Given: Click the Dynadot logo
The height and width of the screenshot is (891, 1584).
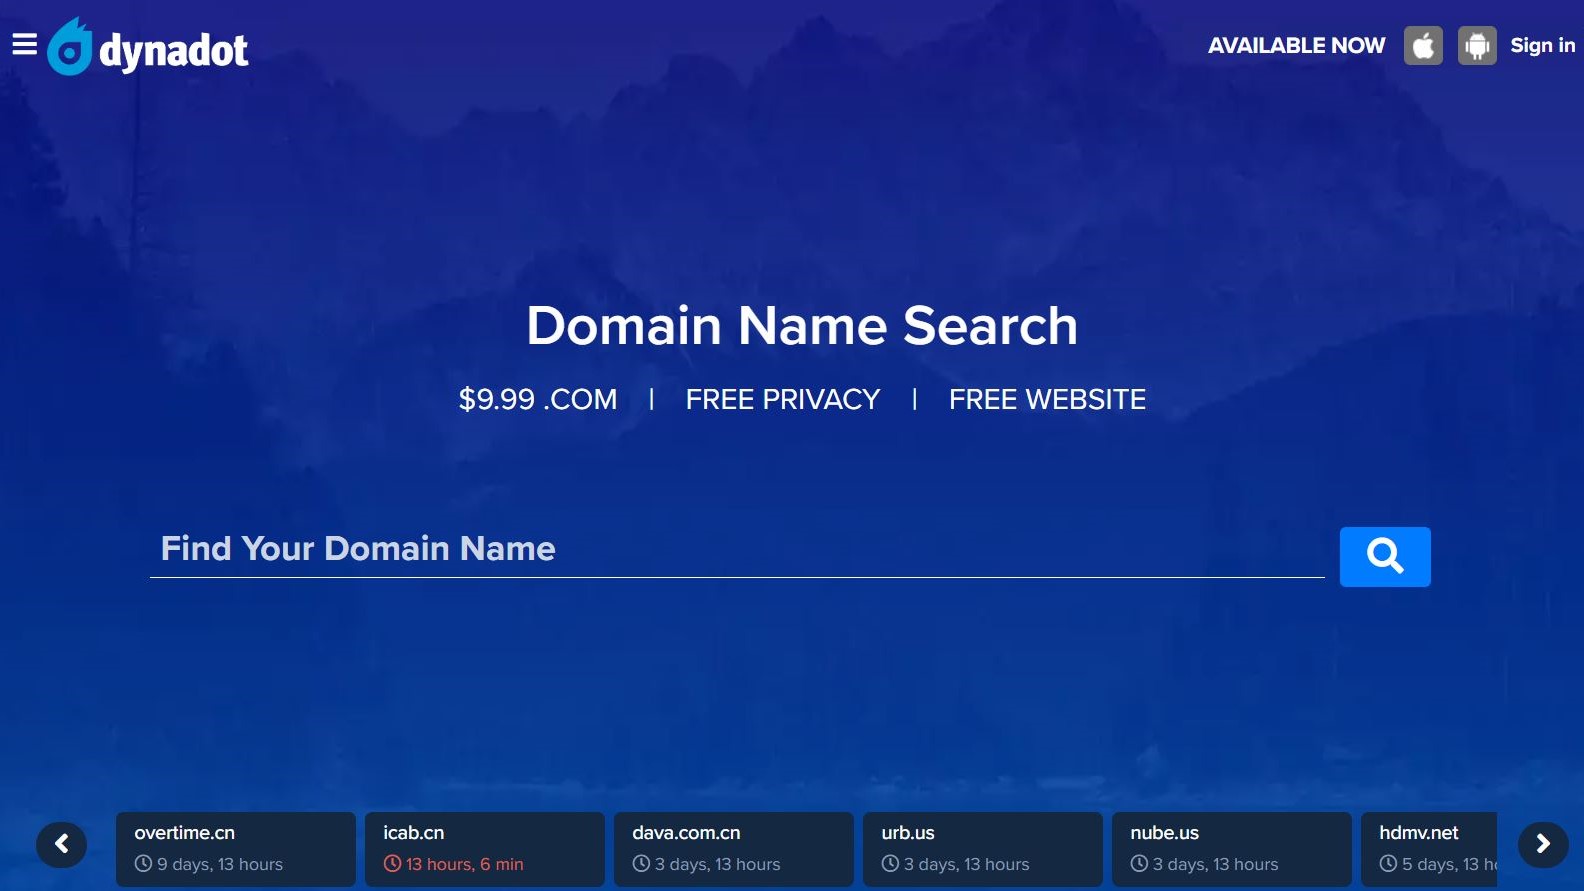Looking at the screenshot, I should (148, 48).
